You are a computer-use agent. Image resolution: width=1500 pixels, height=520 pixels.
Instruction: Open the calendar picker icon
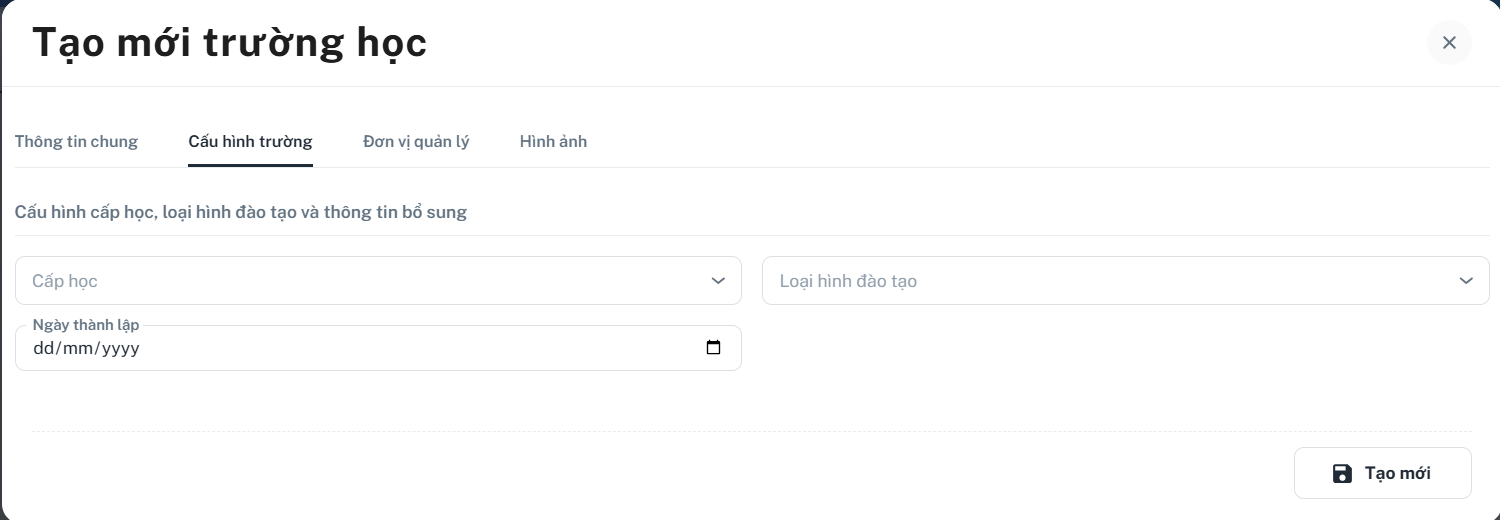713,348
